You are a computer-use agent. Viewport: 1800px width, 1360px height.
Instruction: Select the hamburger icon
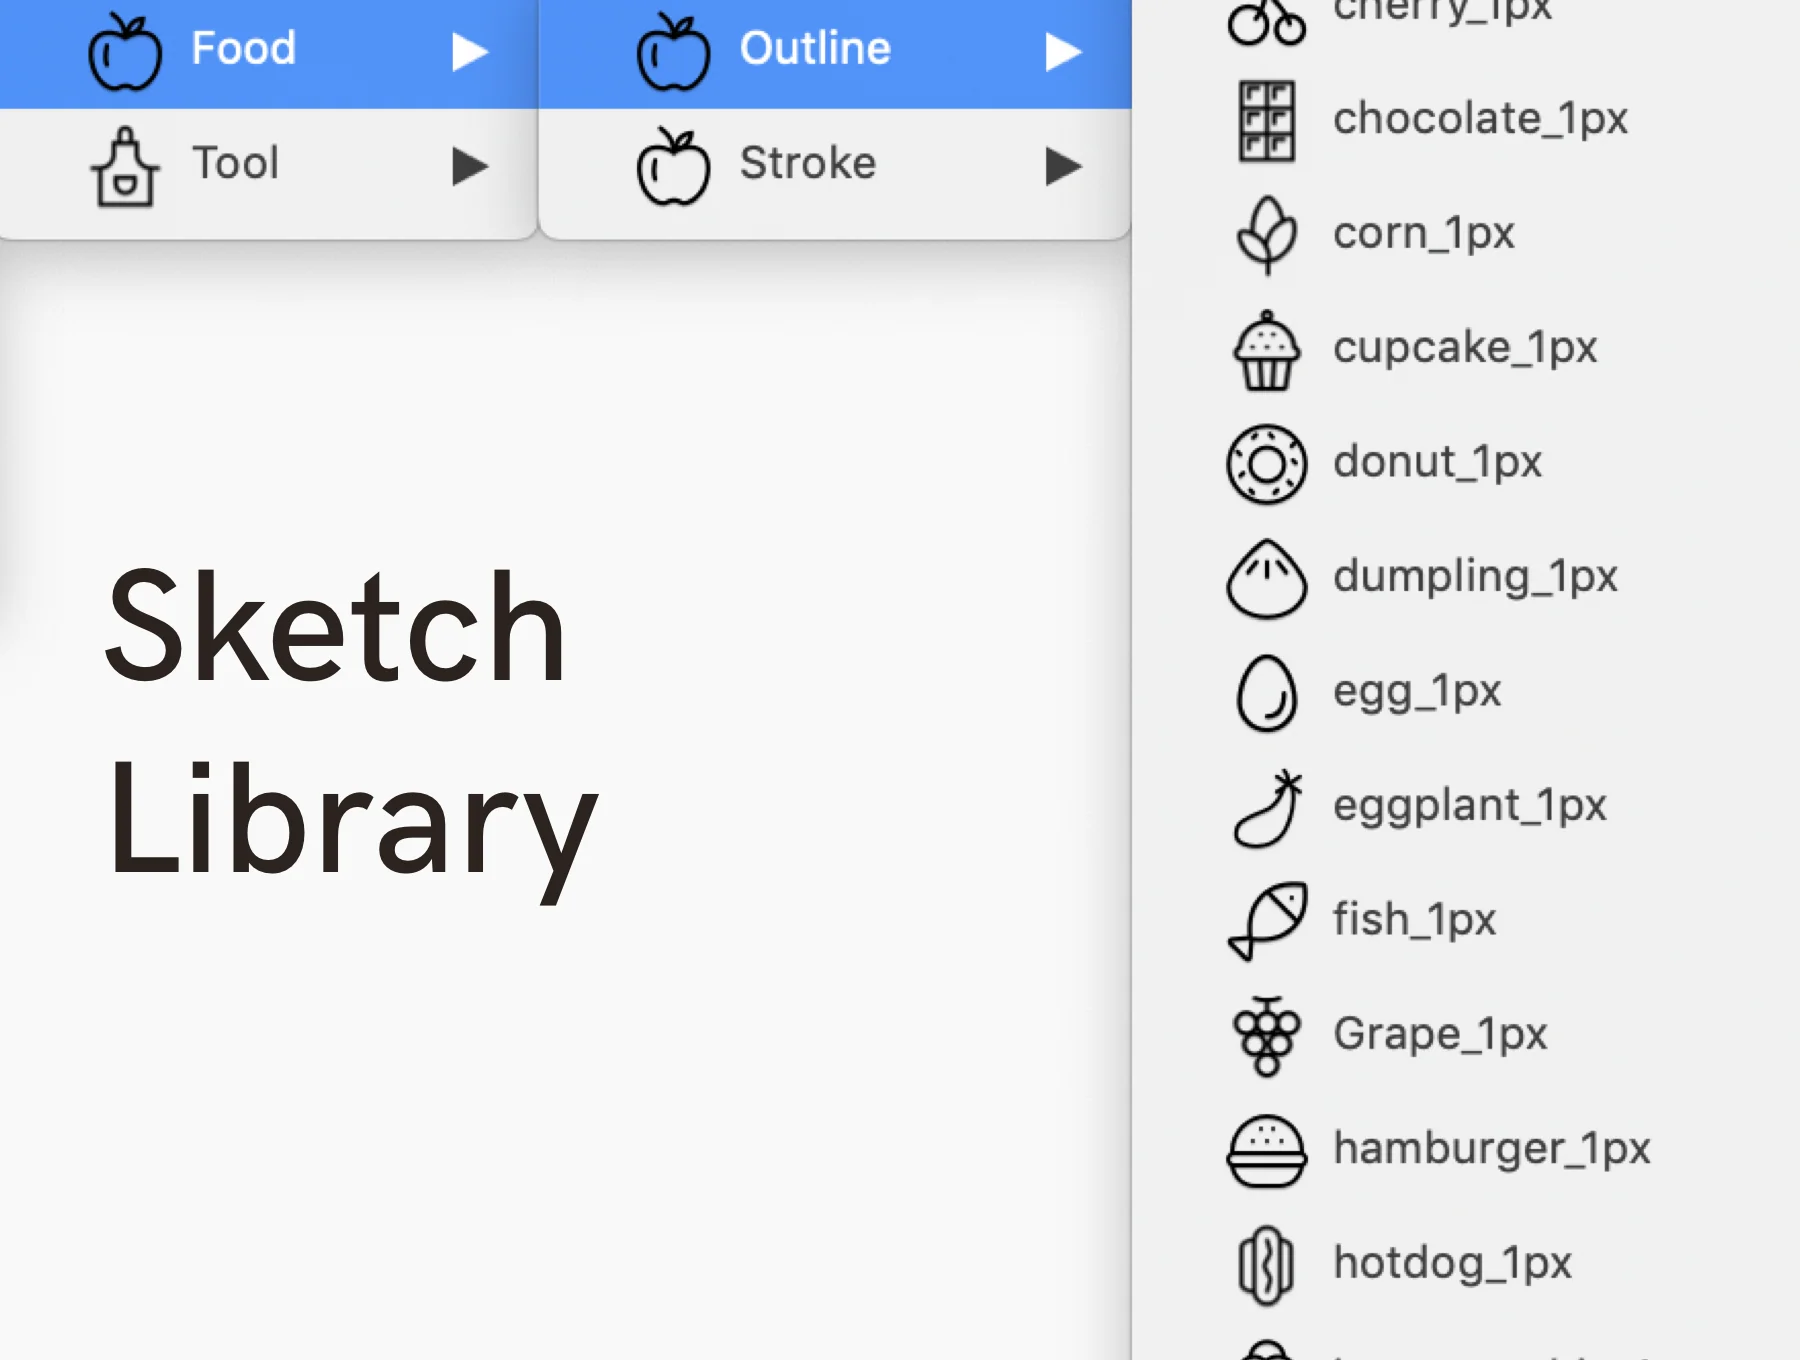(1267, 1151)
